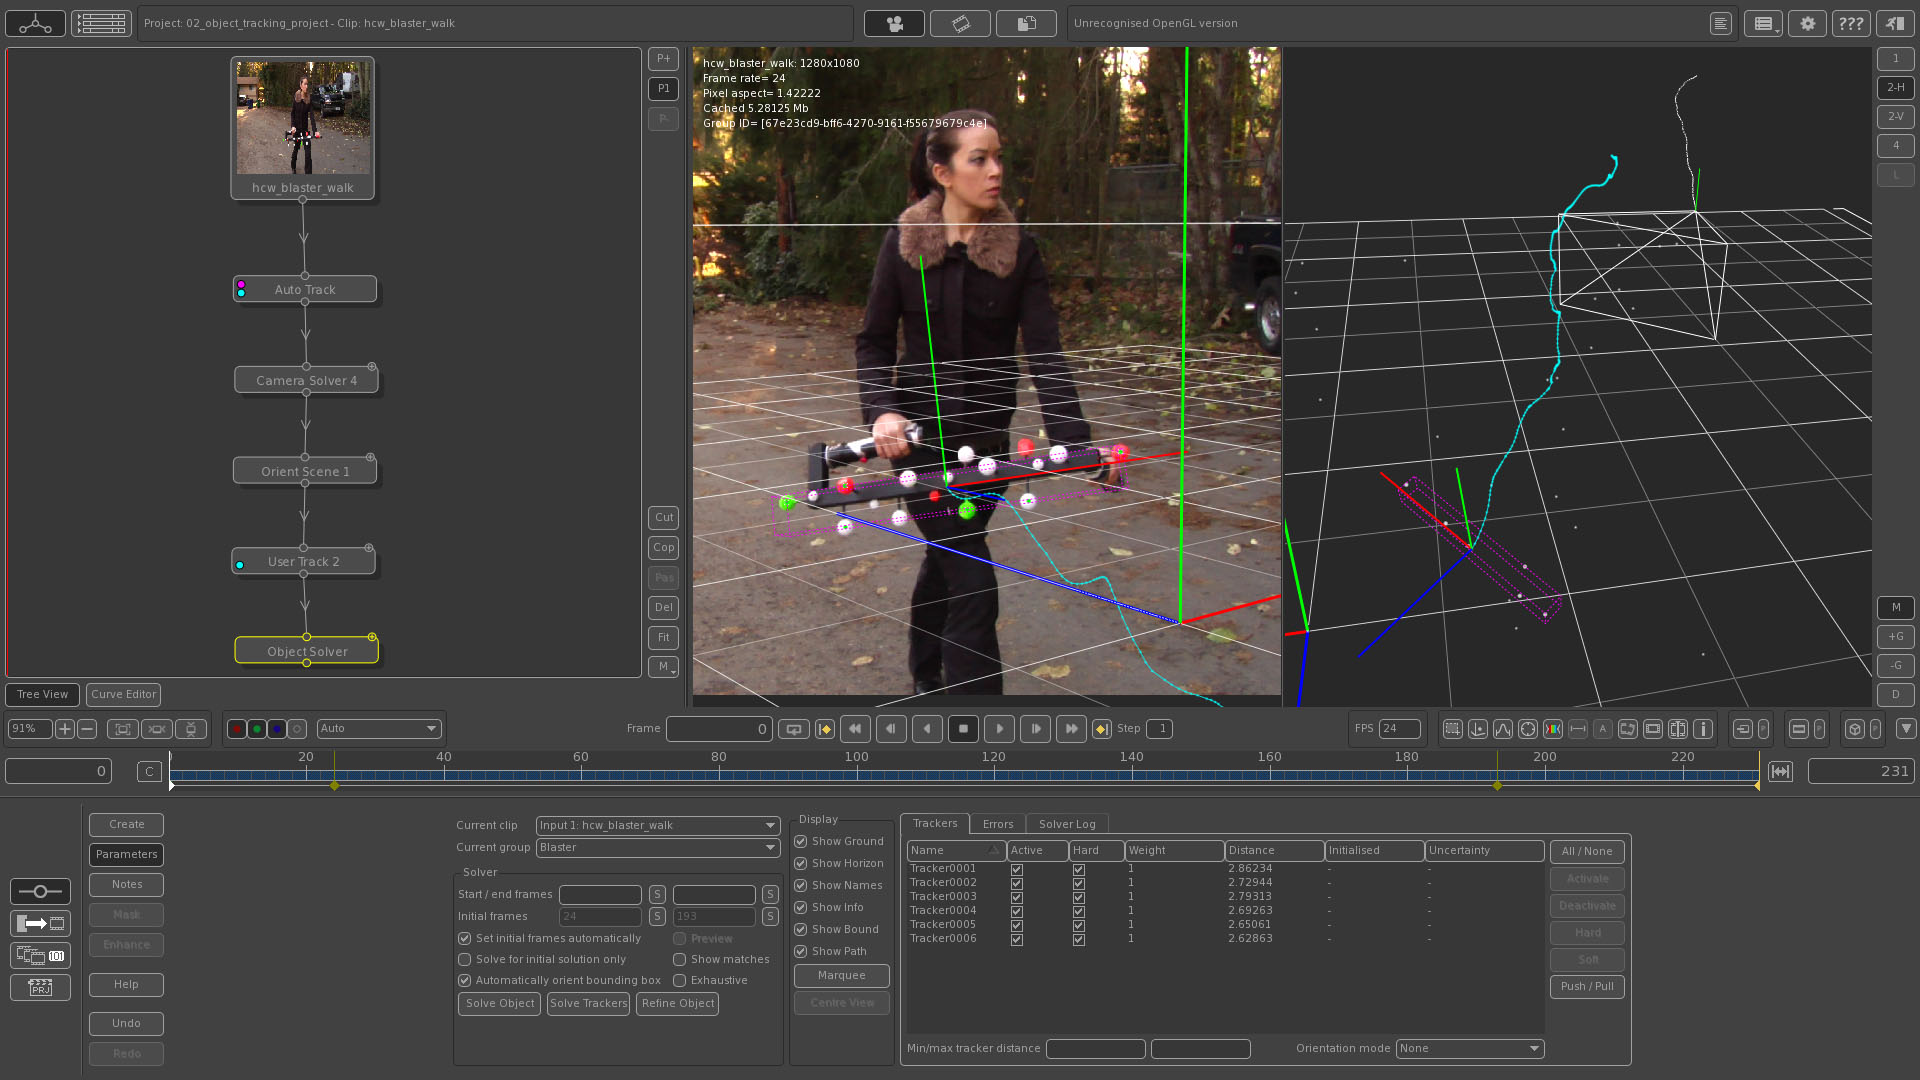The width and height of the screenshot is (1920, 1080).
Task: Select the User Track 2 node
Action: (x=303, y=560)
